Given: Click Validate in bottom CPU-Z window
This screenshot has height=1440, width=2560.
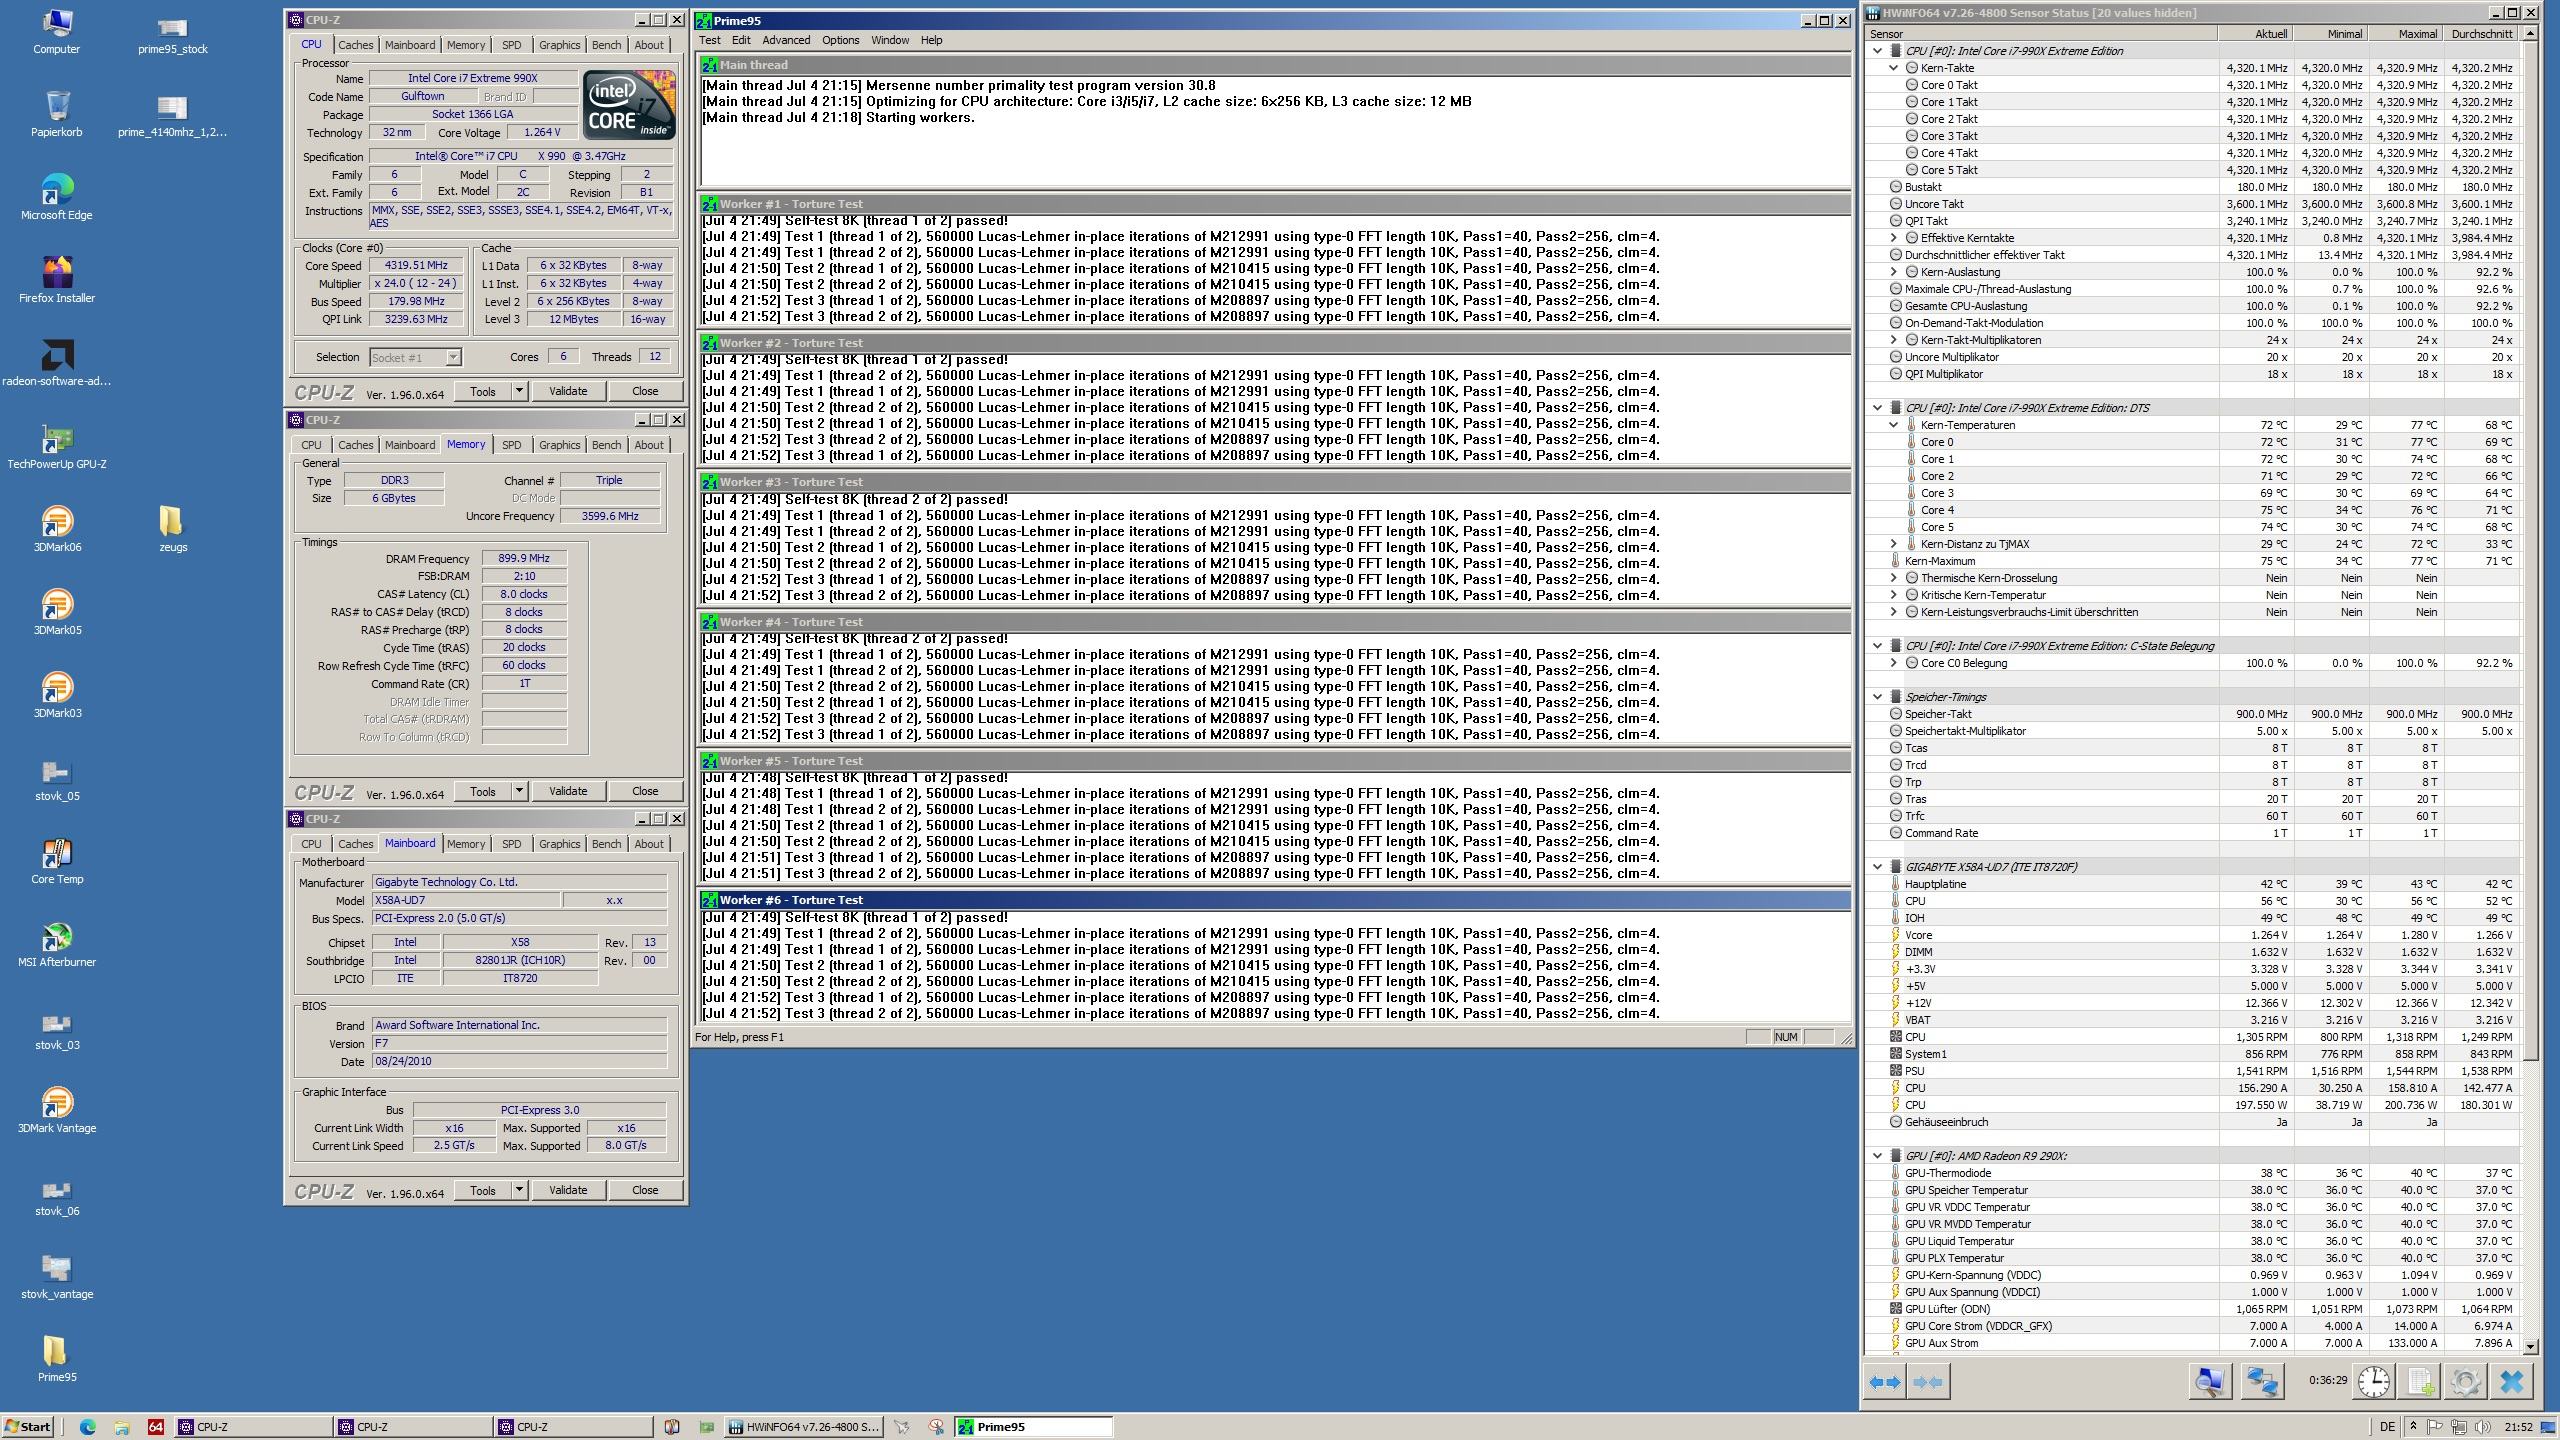Looking at the screenshot, I should (x=568, y=1190).
